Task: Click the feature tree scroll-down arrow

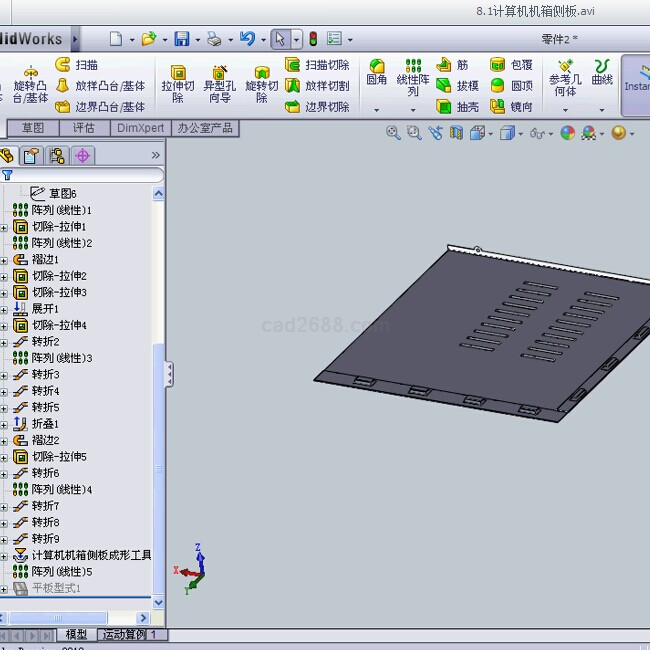Action: (x=157, y=602)
